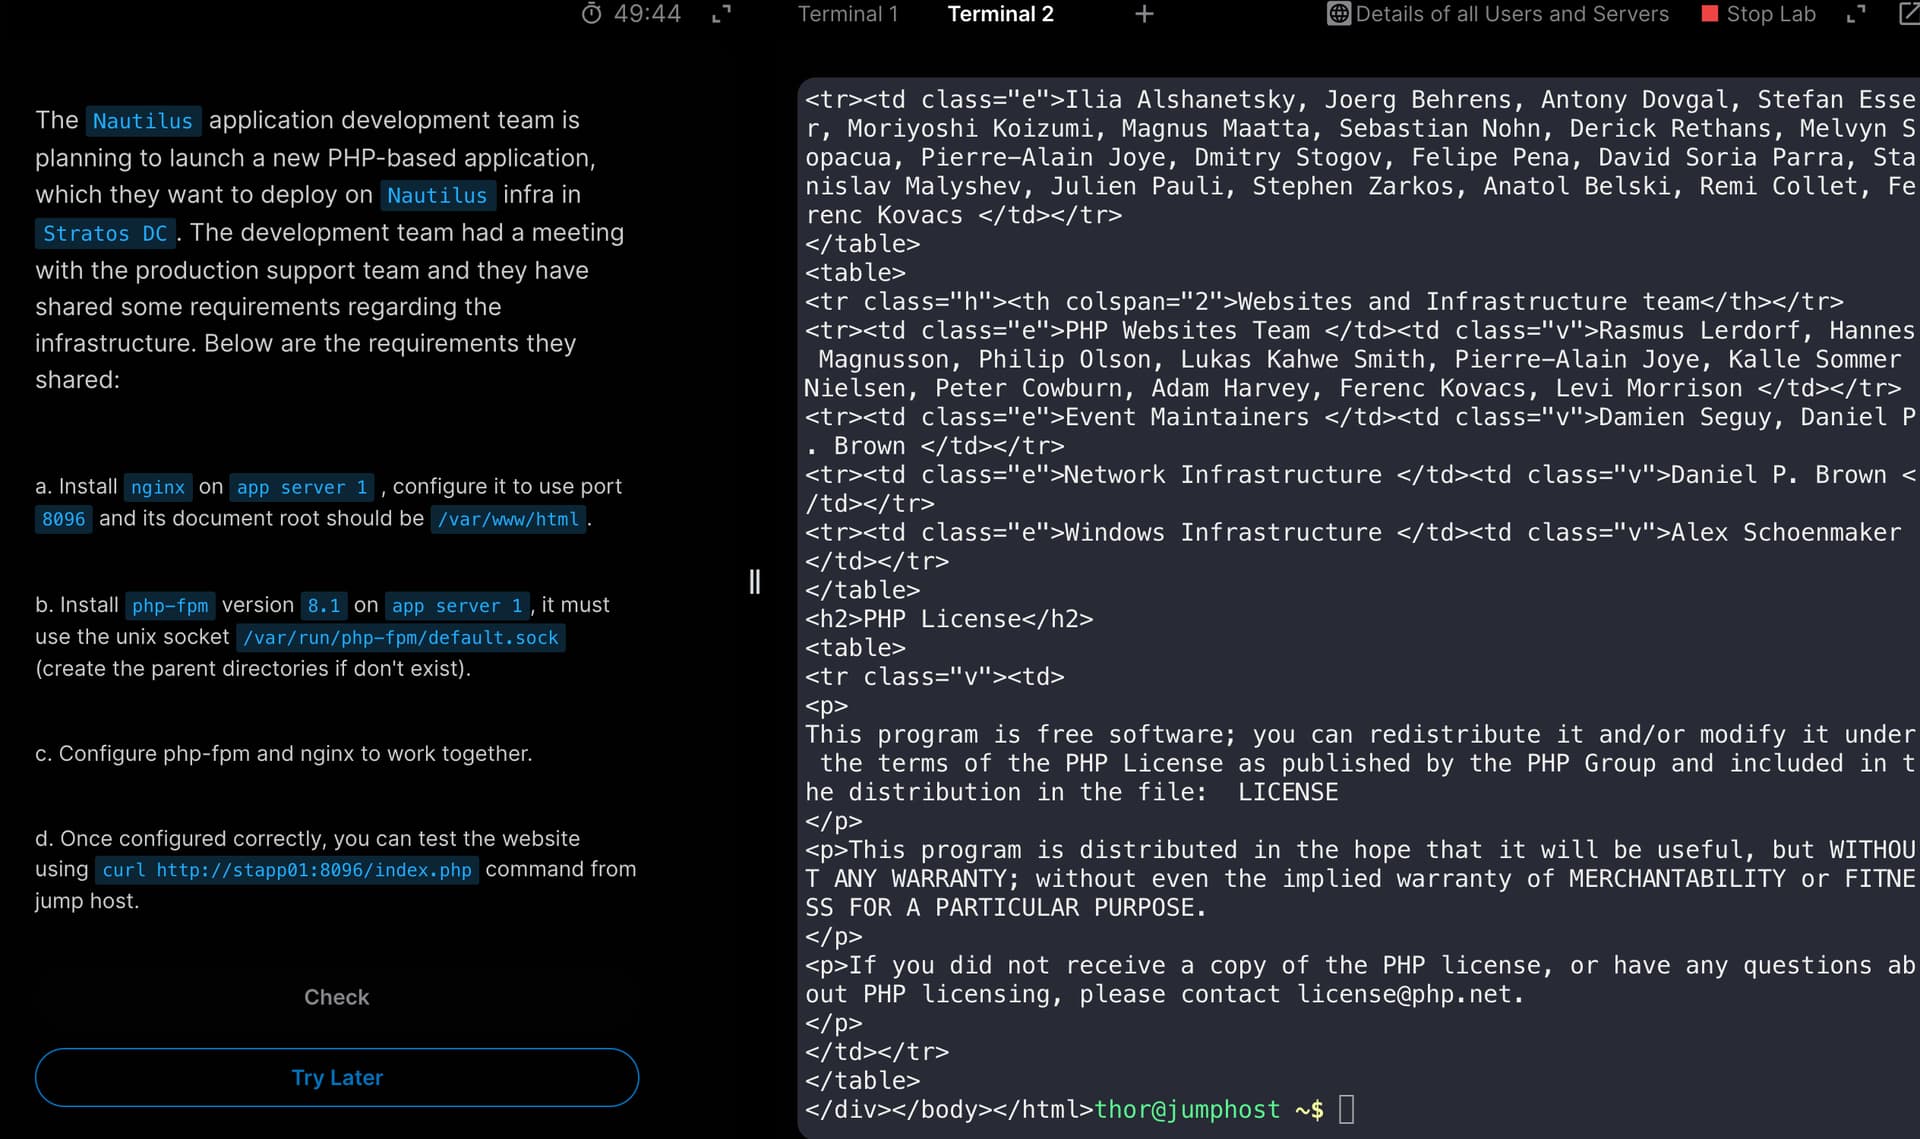Click the Stratos DC highlighted label
This screenshot has height=1139, width=1920.
point(105,233)
